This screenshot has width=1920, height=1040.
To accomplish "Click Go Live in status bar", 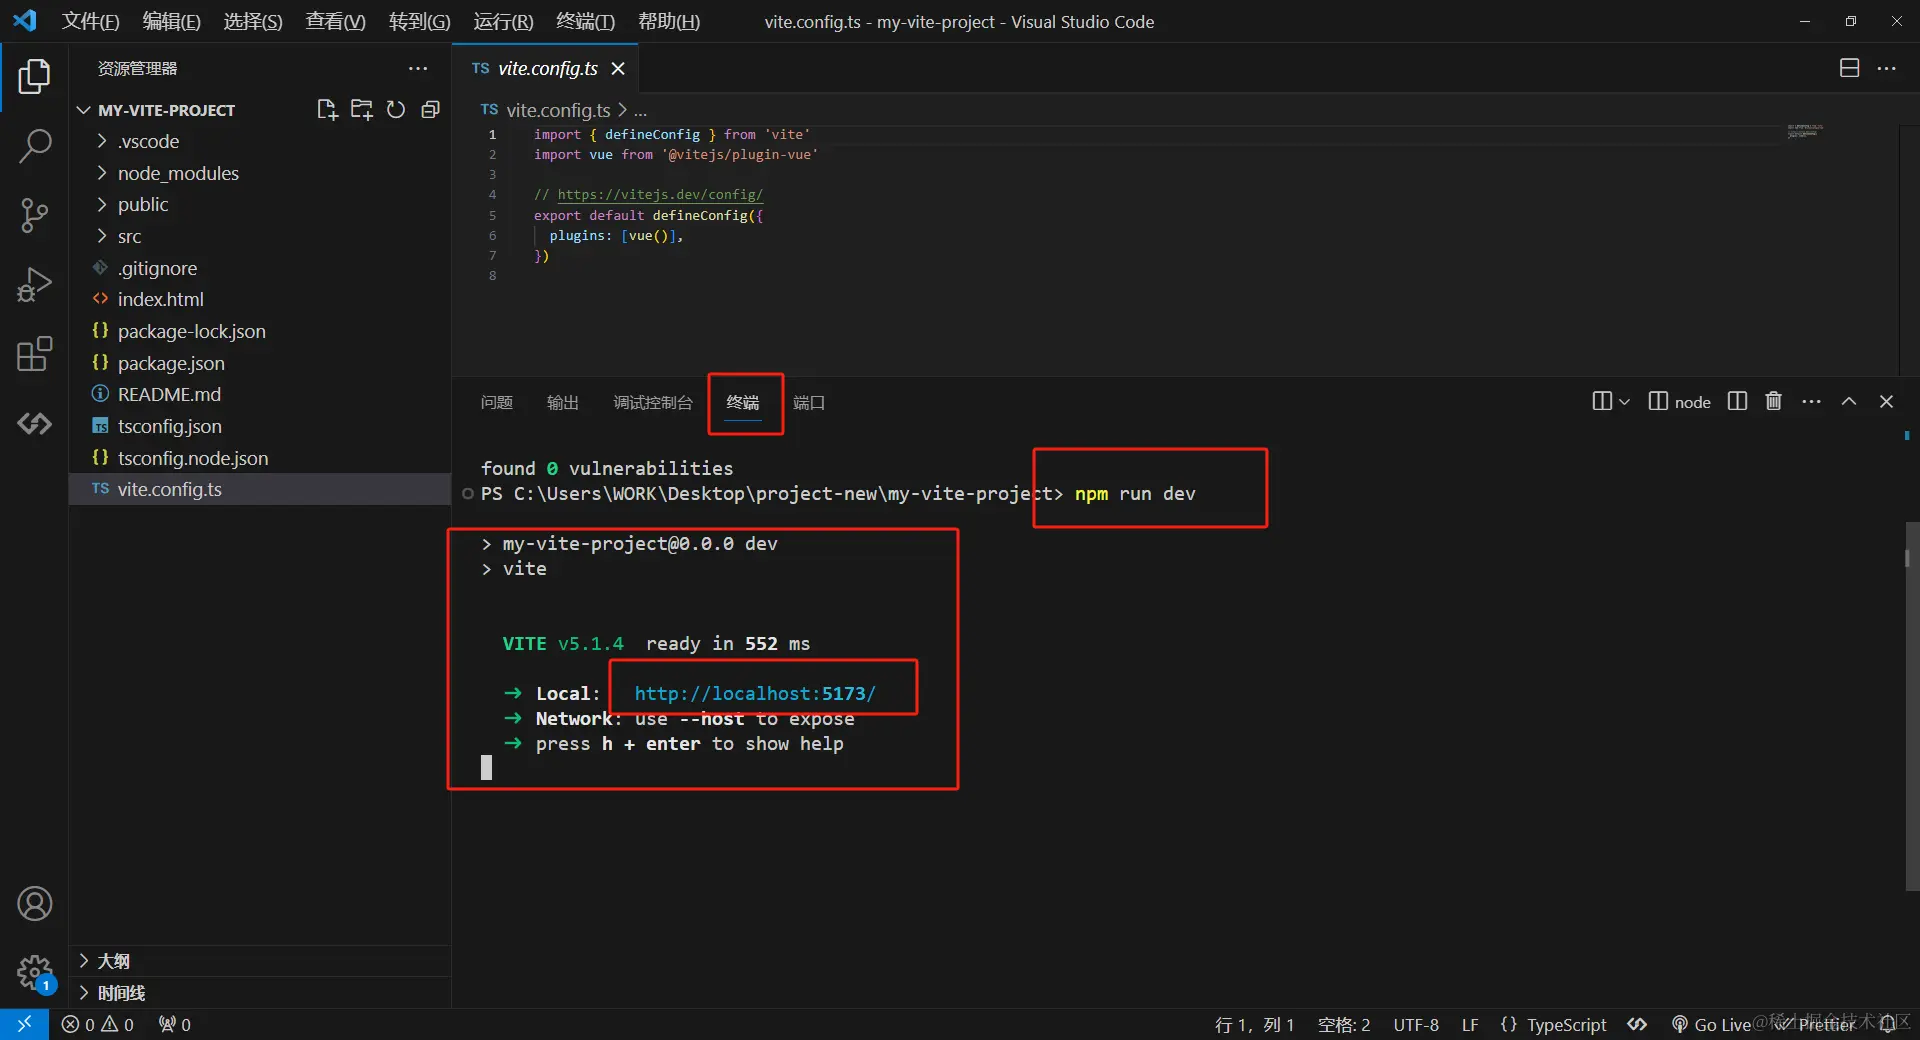I will tap(1711, 1024).
